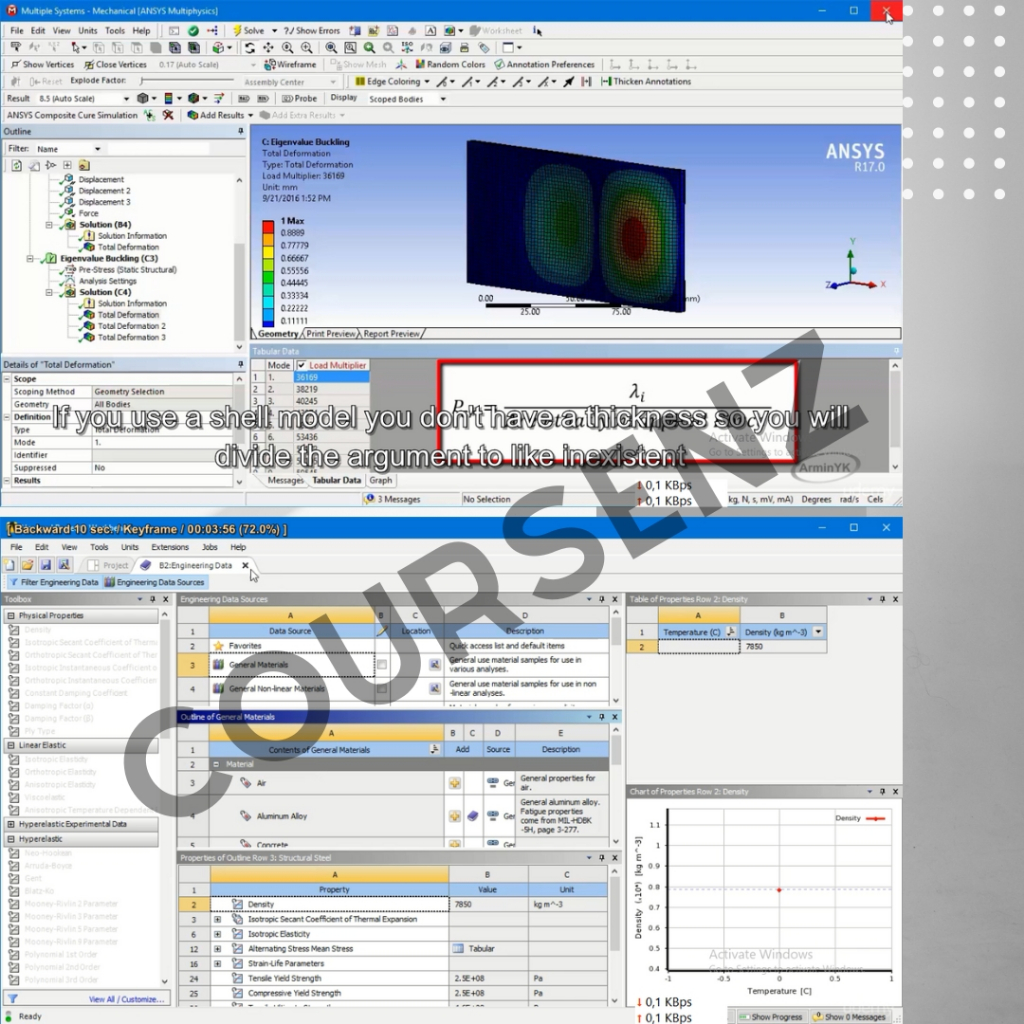
Task: Open the Scoped Bodies display dropdown
Action: point(443,99)
